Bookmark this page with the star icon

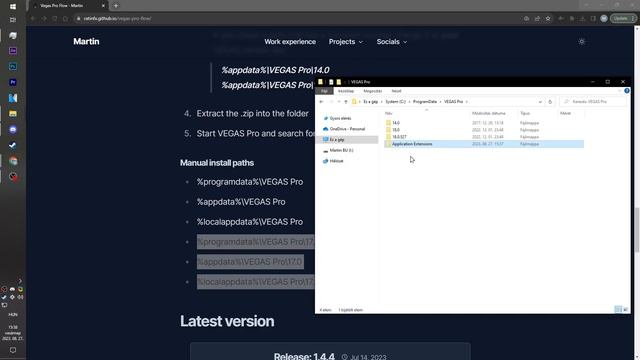click(x=548, y=18)
